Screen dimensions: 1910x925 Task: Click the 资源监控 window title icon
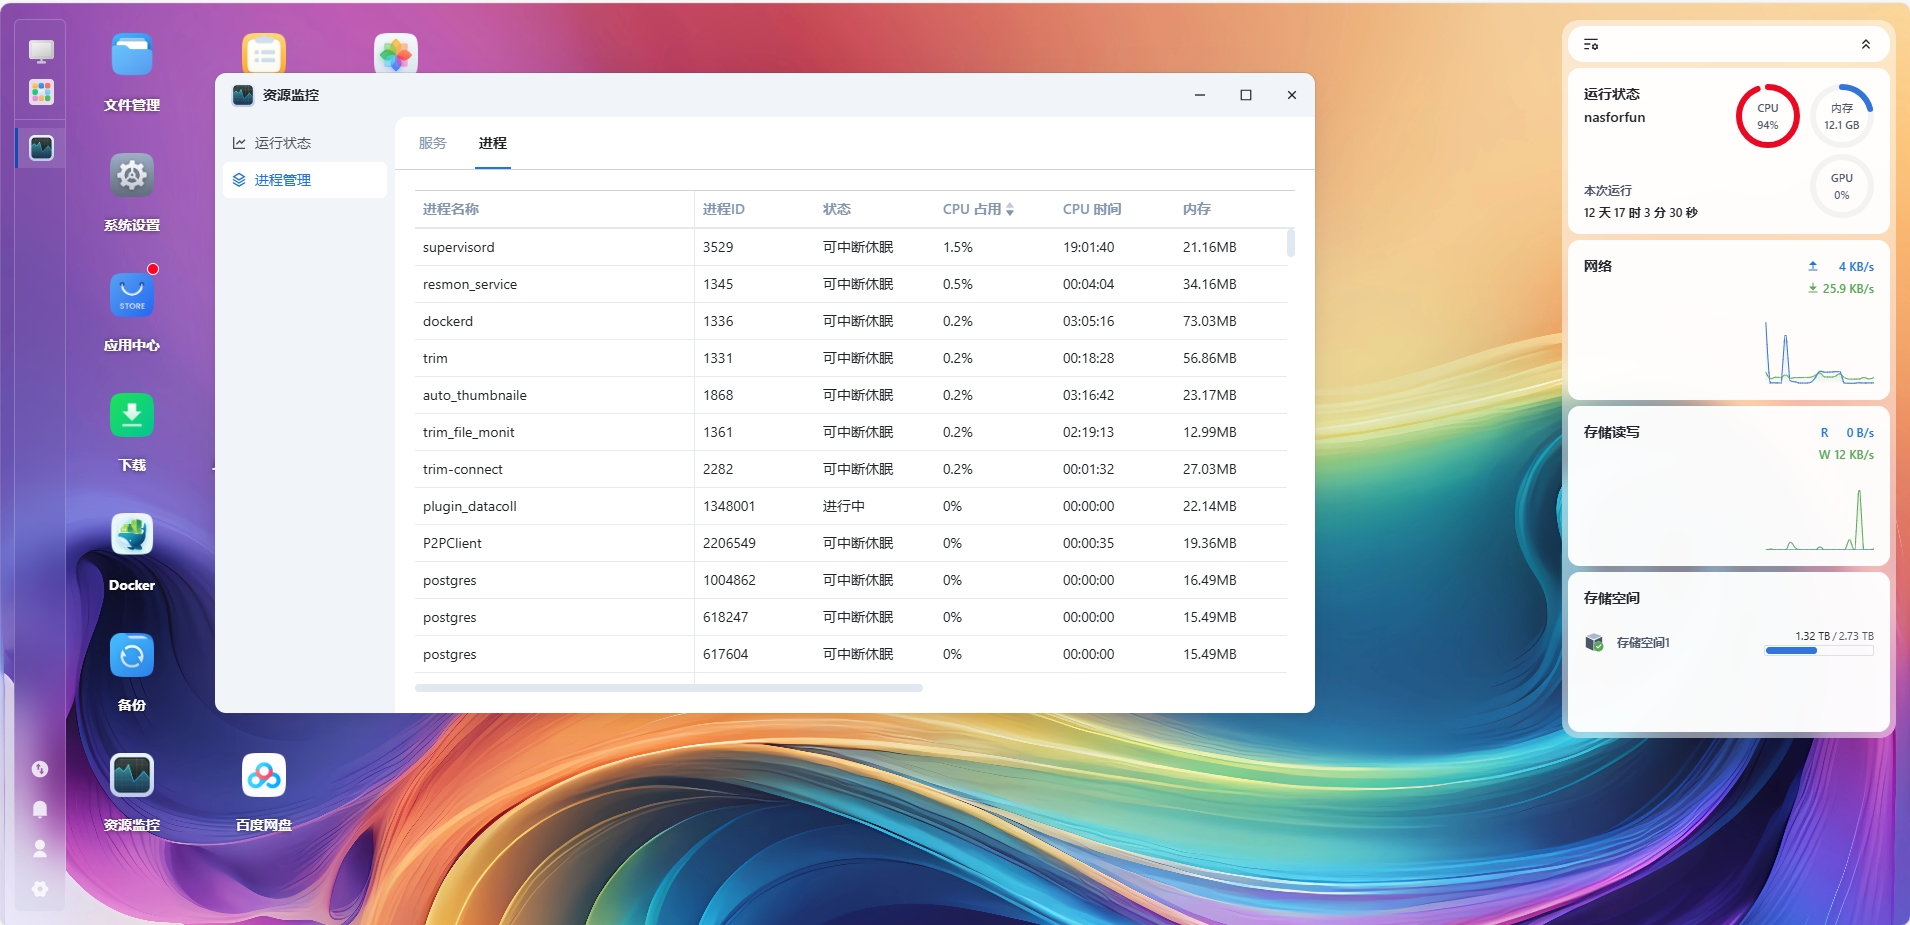(243, 95)
